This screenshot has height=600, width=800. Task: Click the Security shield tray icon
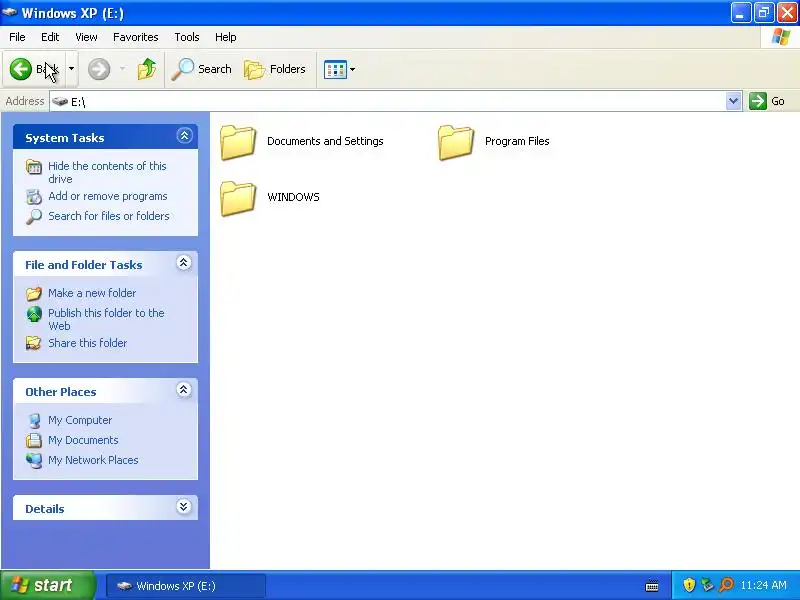point(689,585)
